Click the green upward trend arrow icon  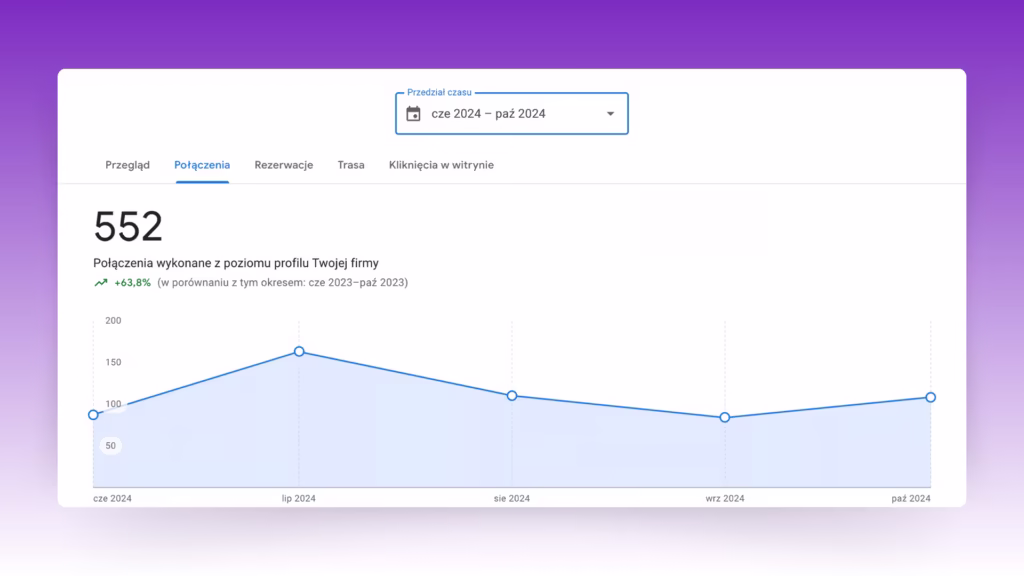tap(101, 283)
